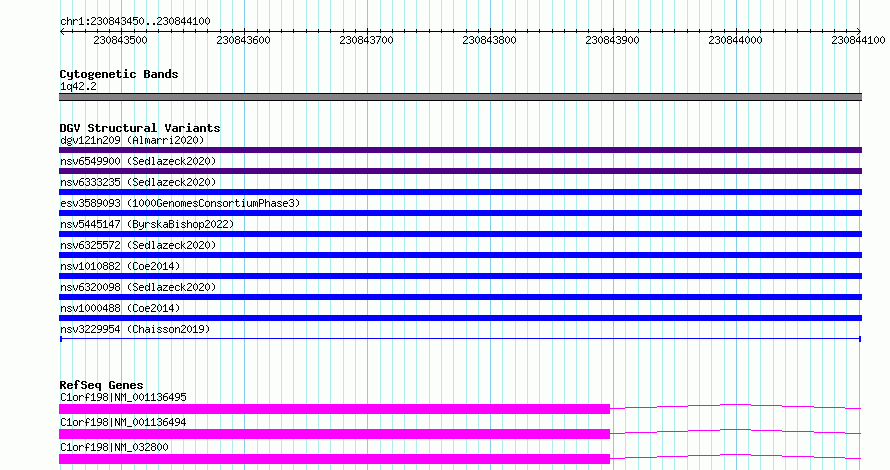Select the blue nsv6320098 variant bar
Viewport: 890px width, 470px height.
click(460, 297)
